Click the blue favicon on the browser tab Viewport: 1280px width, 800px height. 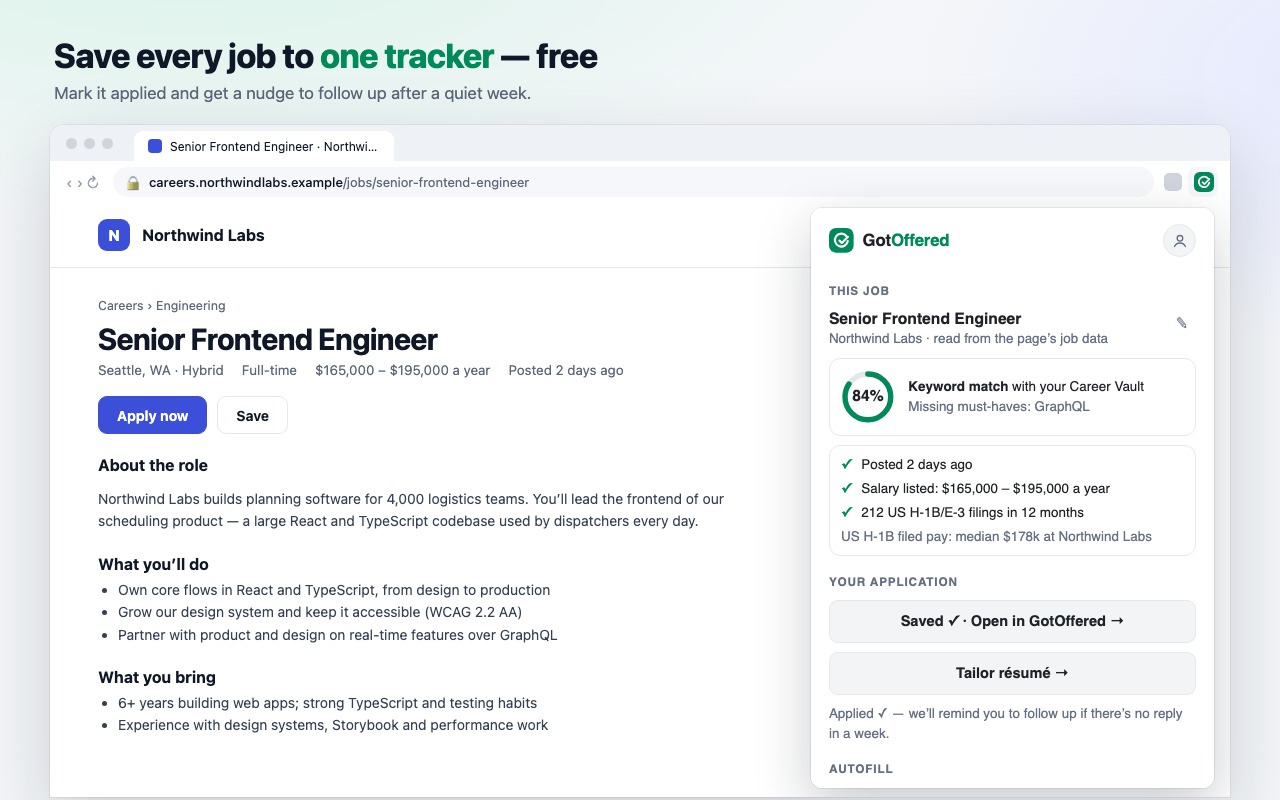(155, 146)
